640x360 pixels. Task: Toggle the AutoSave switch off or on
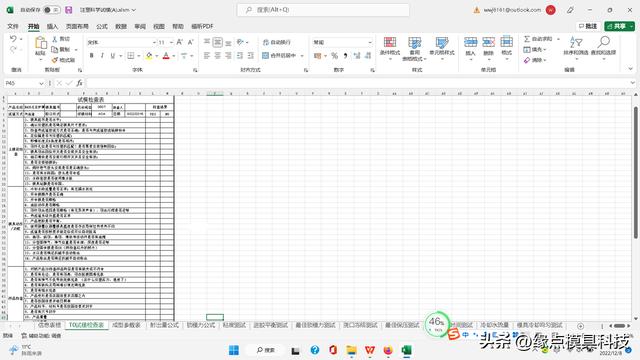52,10
